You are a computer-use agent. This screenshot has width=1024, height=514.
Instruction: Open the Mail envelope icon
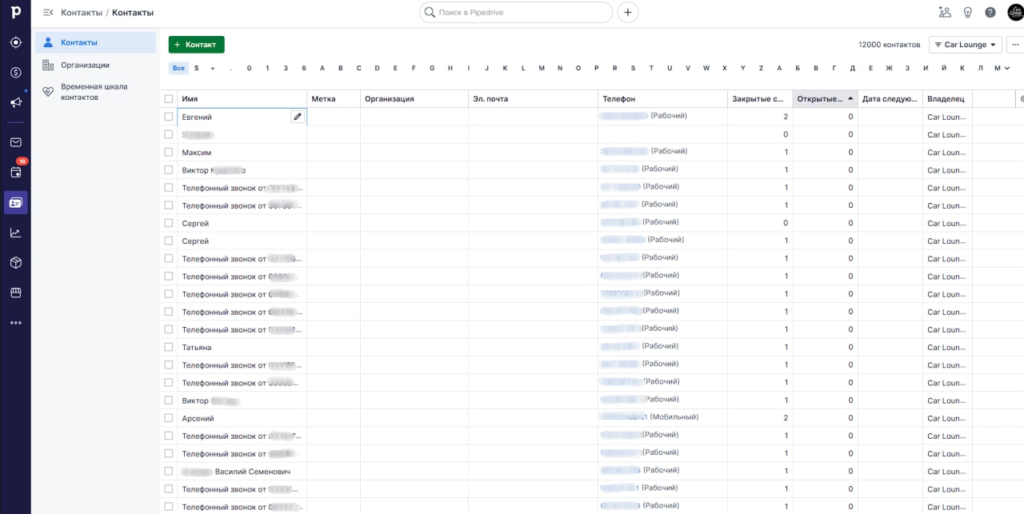click(16, 142)
